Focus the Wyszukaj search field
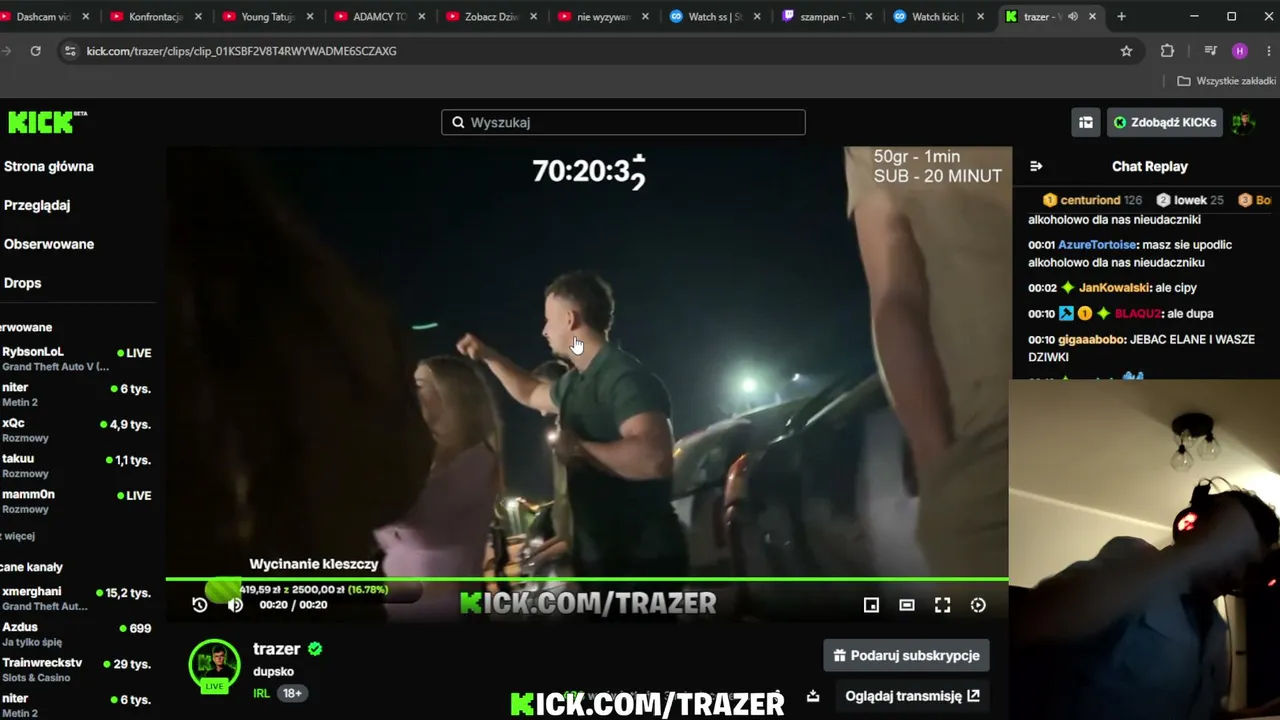 click(623, 122)
